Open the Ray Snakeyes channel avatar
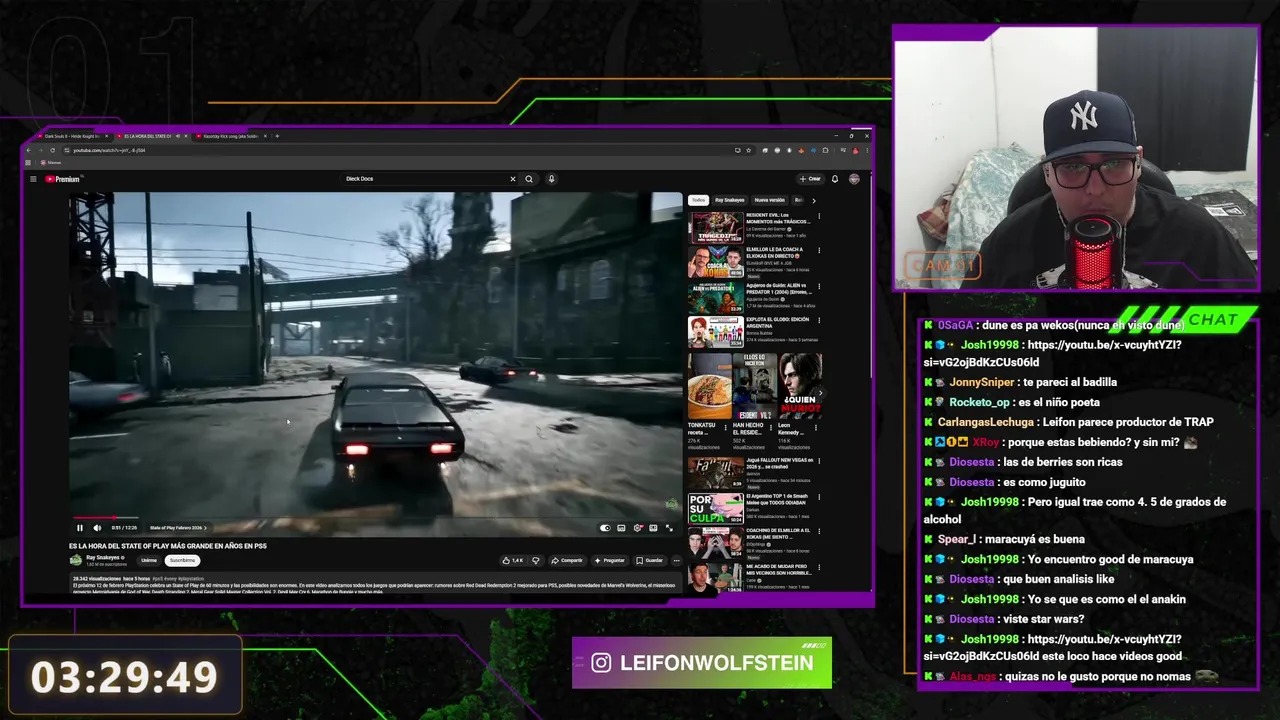 76,560
